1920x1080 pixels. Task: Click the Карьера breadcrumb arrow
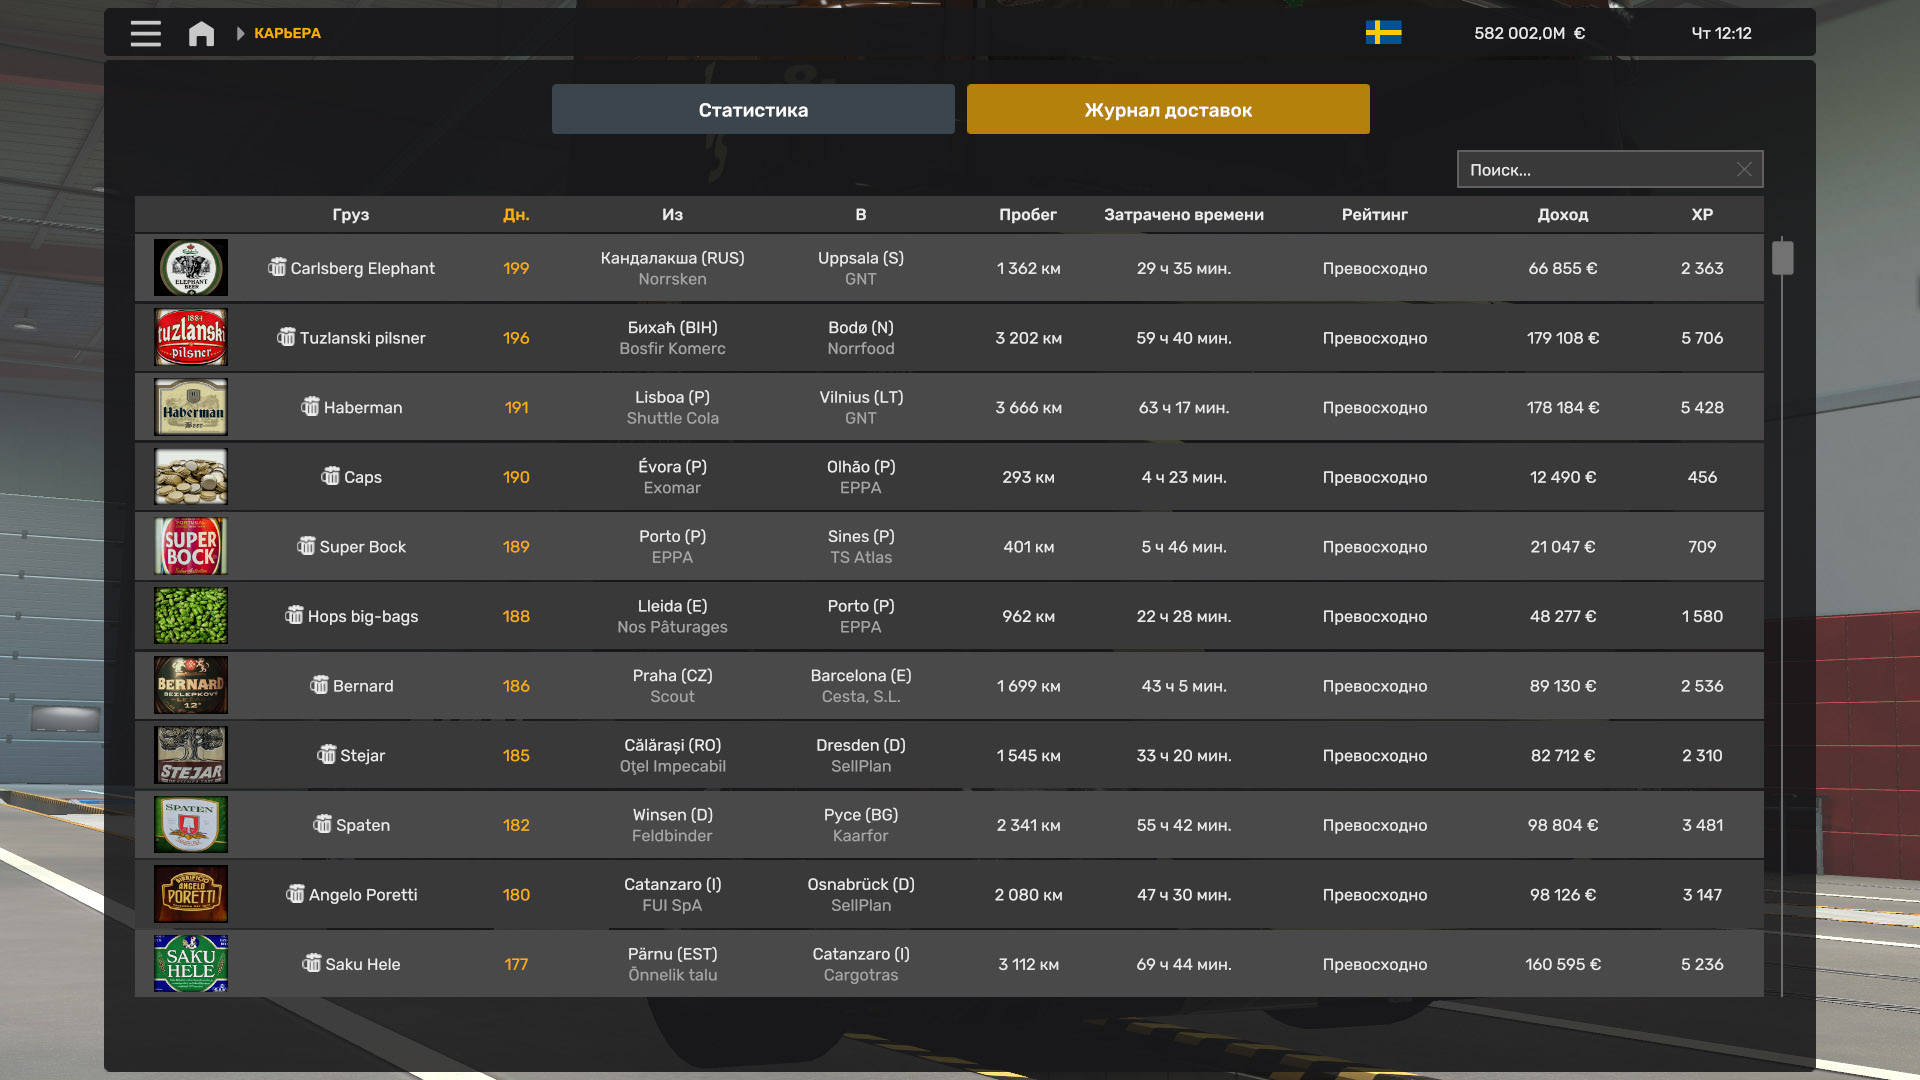[240, 34]
